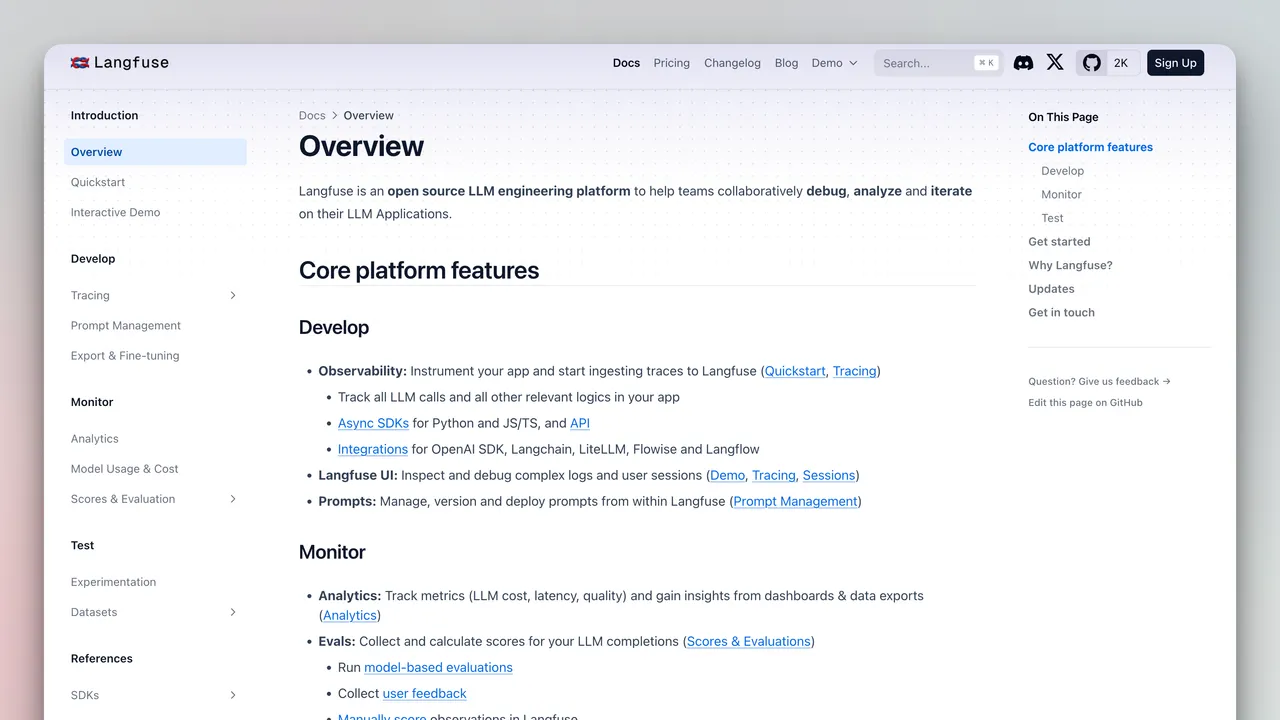The width and height of the screenshot is (1280, 720).
Task: Click the Monitor section heading in content
Action: tap(332, 552)
